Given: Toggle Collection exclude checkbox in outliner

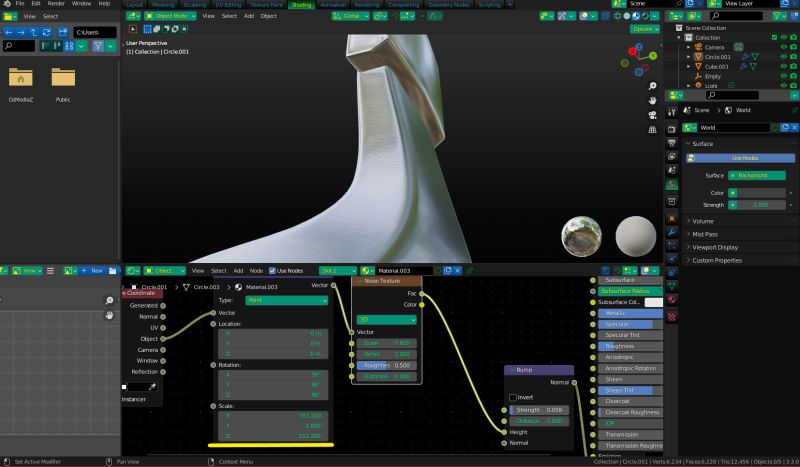Looking at the screenshot, I should (x=774, y=37).
